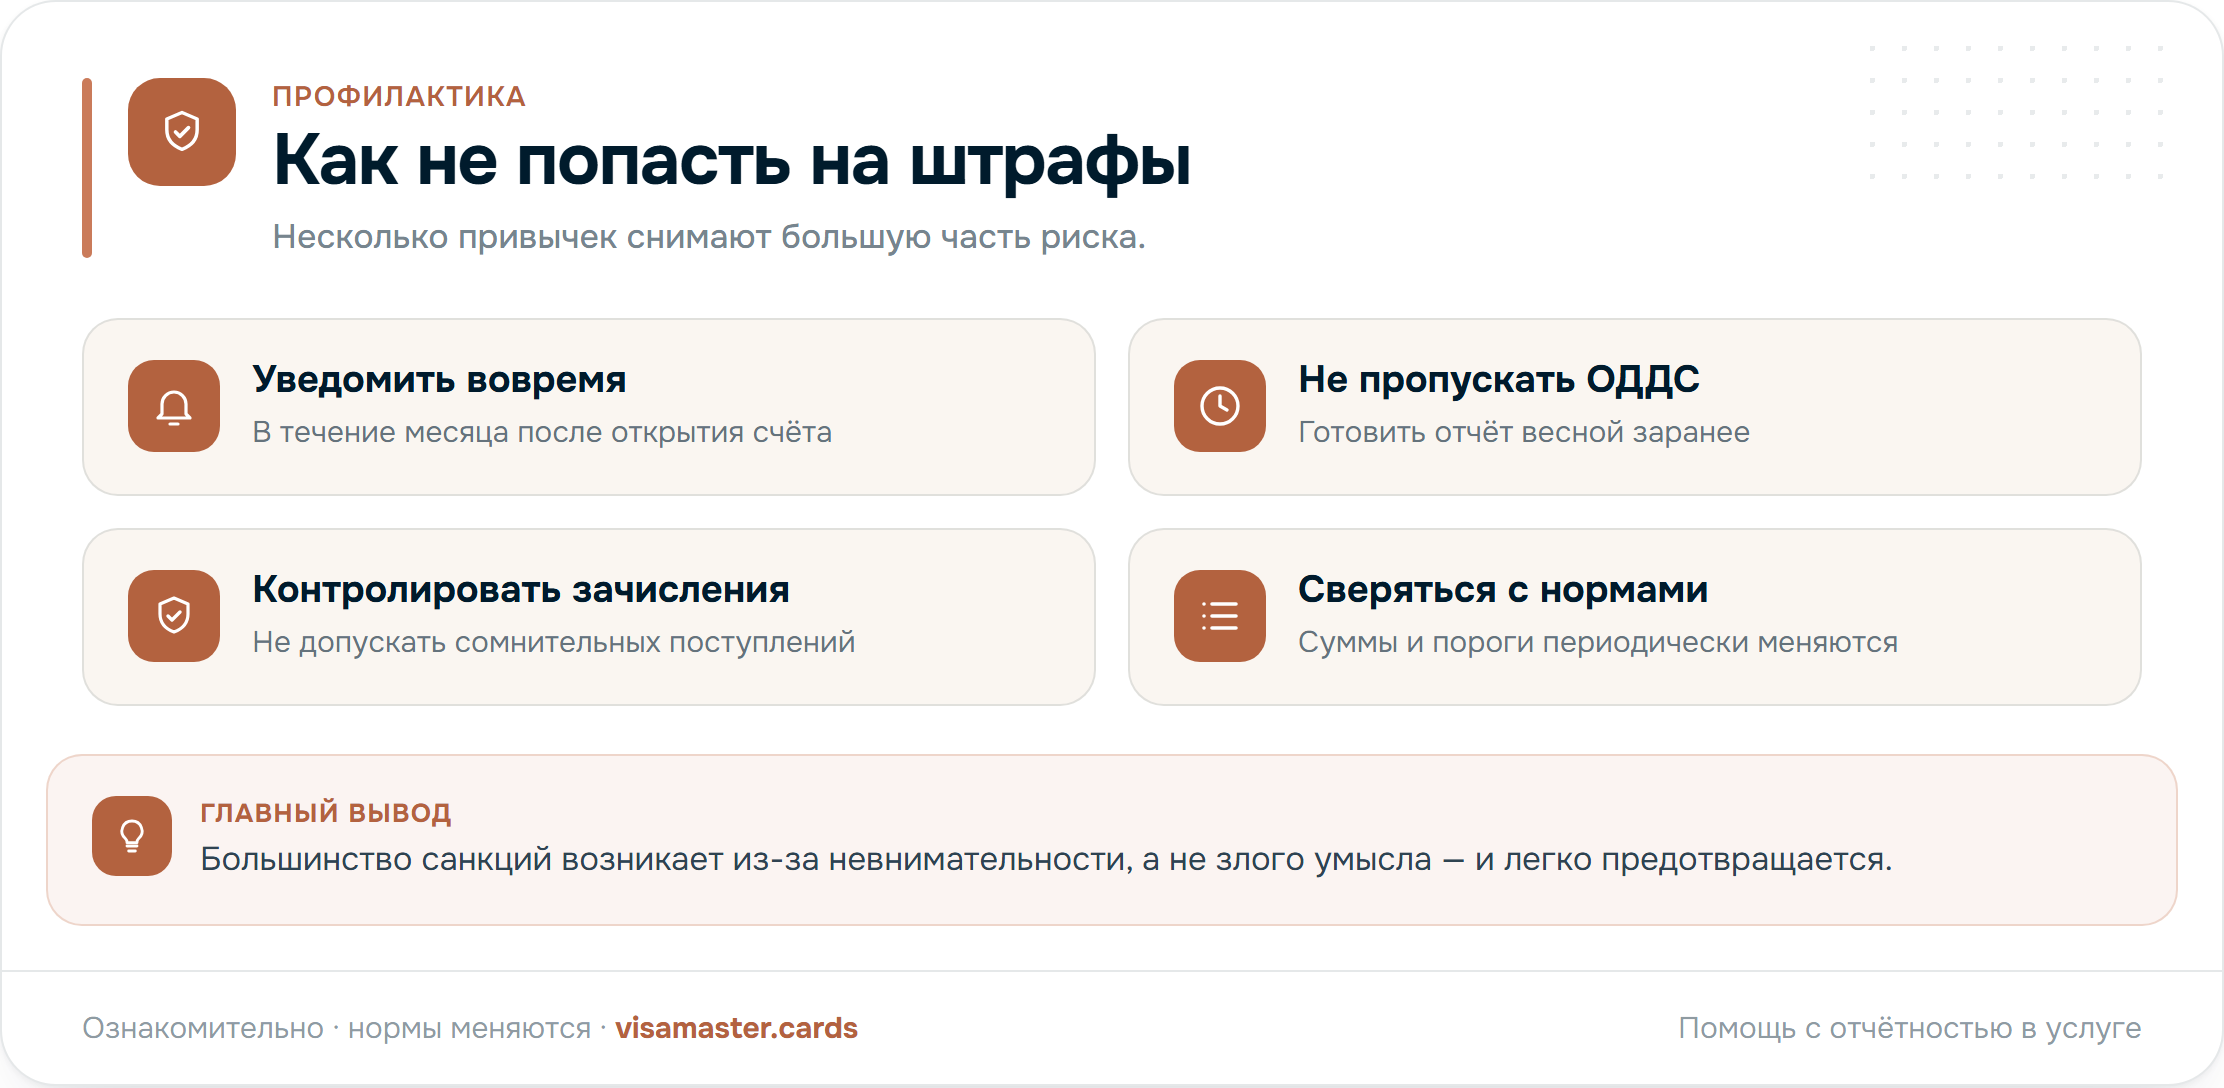Click the lightbulb icon in Главный вывод banner

tap(132, 836)
